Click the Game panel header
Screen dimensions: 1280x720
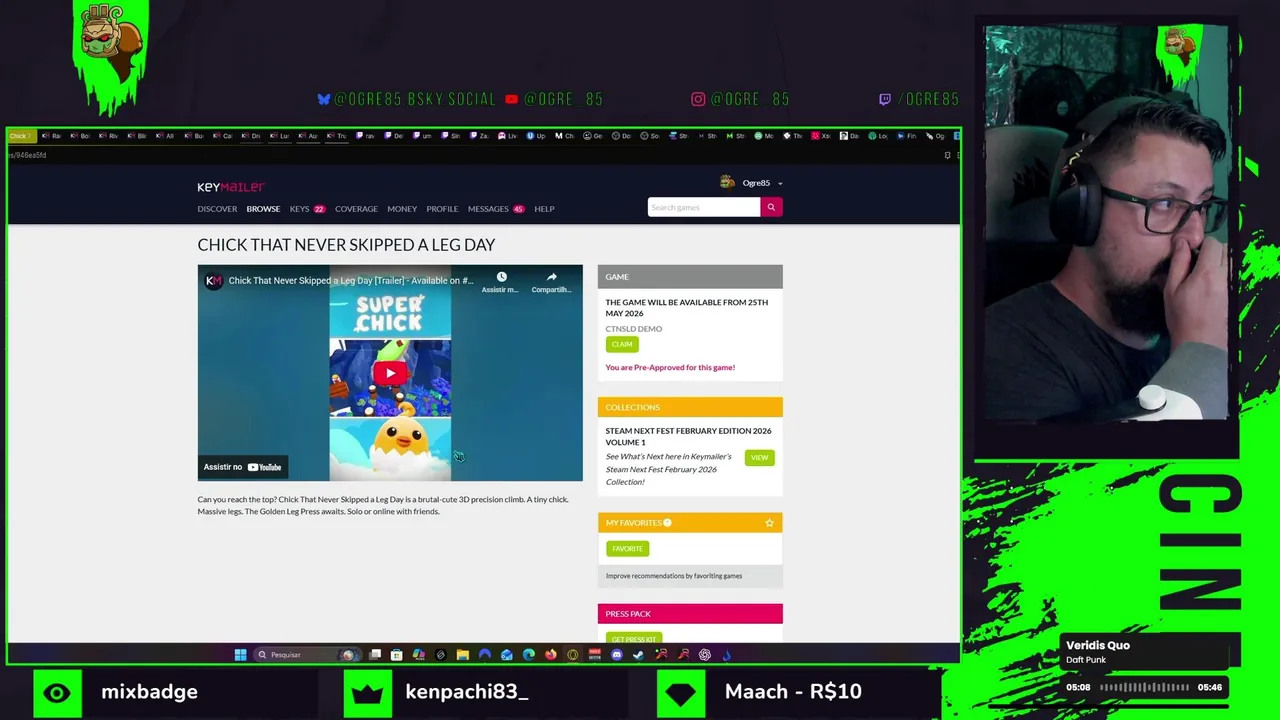point(690,277)
